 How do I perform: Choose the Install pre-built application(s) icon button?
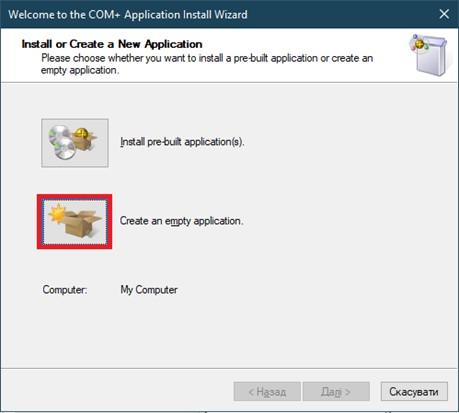75,143
